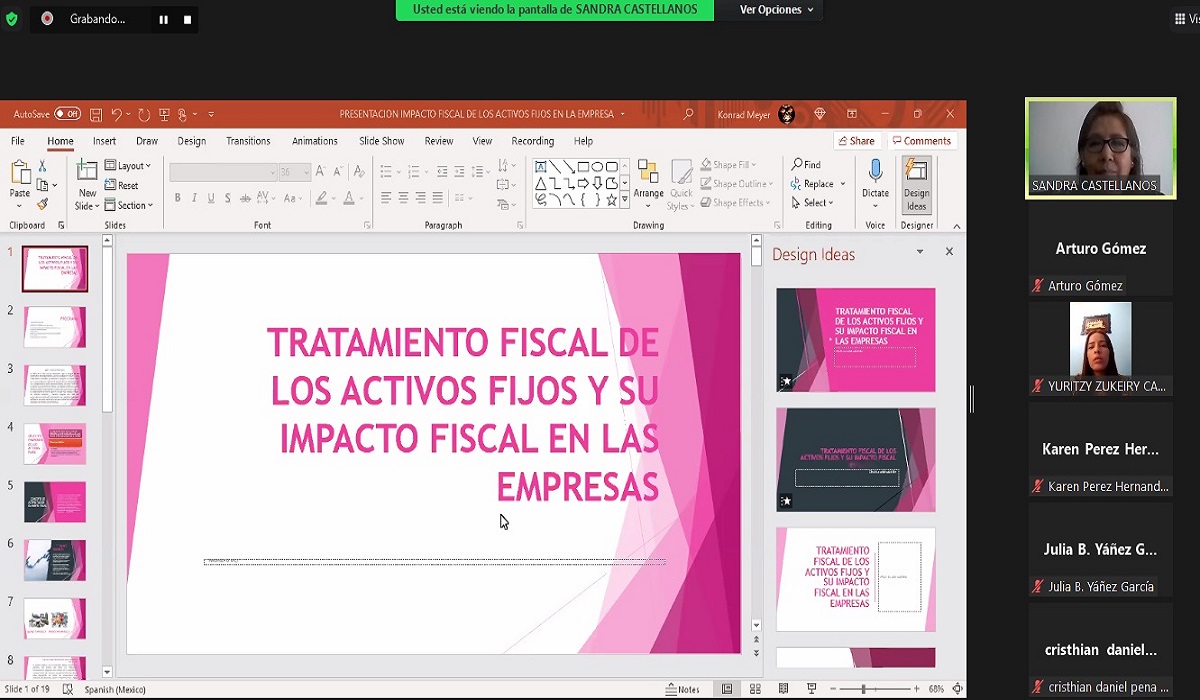Toggle Underline formatting
This screenshot has height=700, width=1200.
coord(211,198)
